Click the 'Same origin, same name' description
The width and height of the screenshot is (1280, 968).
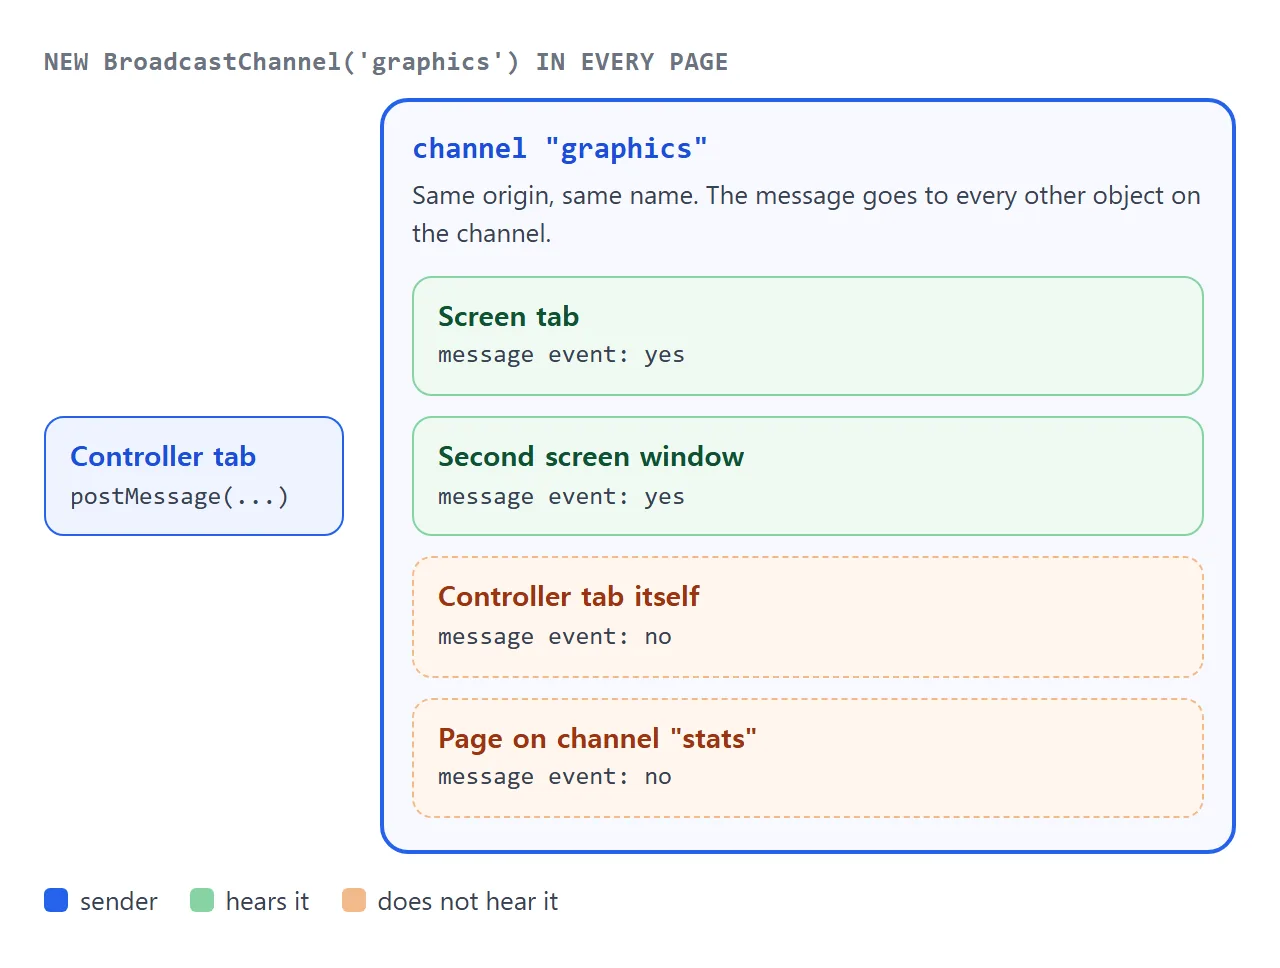pos(806,214)
